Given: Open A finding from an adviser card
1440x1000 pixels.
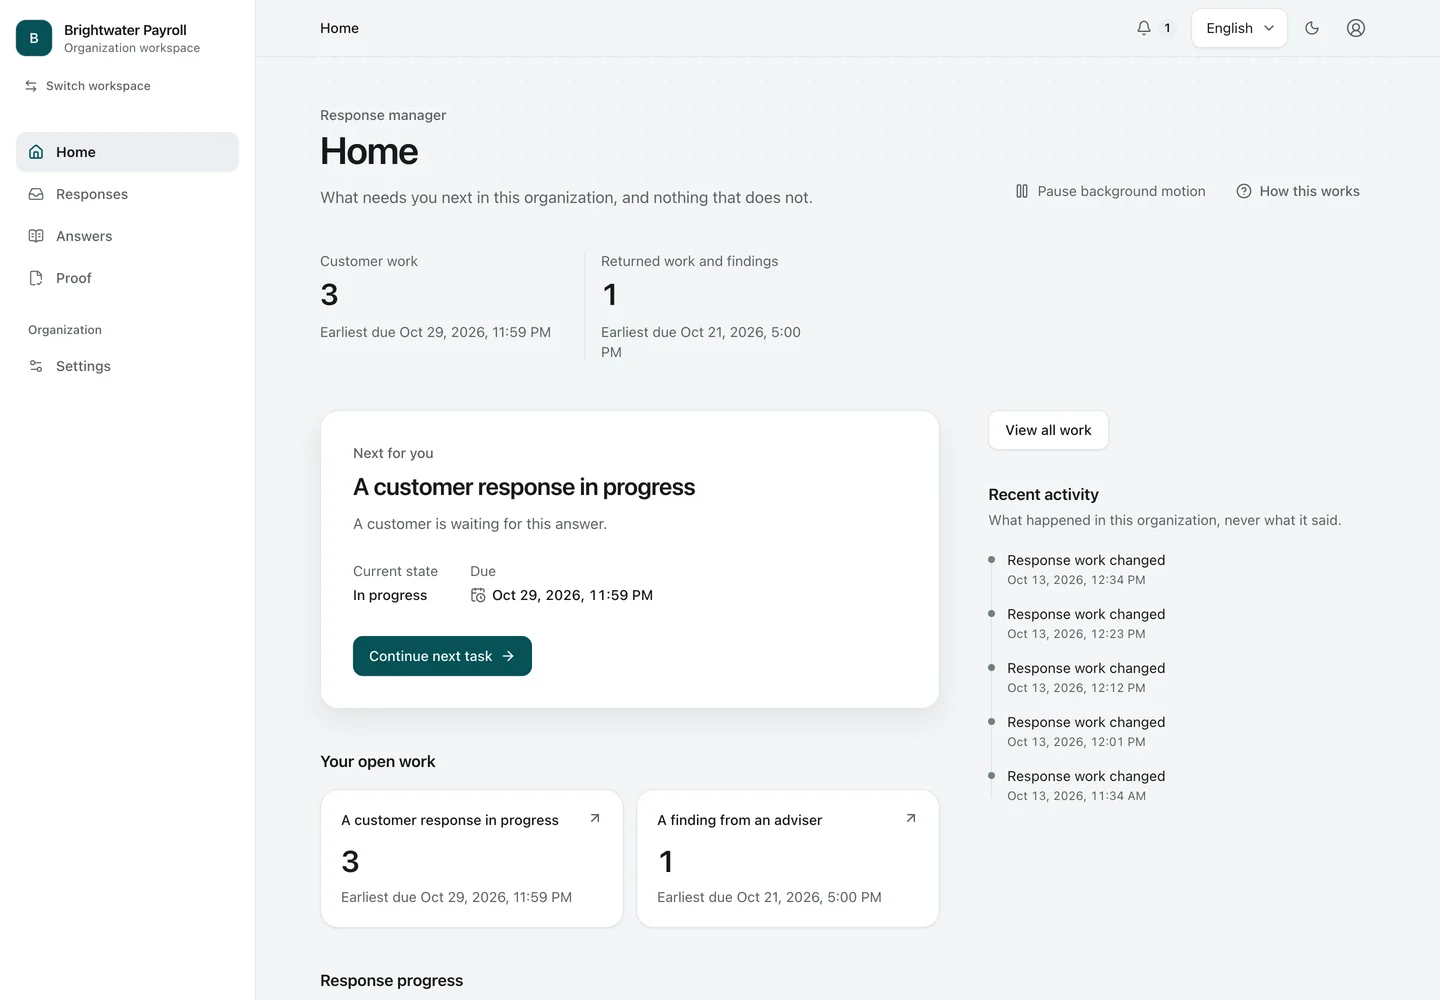Looking at the screenshot, I should 787,859.
